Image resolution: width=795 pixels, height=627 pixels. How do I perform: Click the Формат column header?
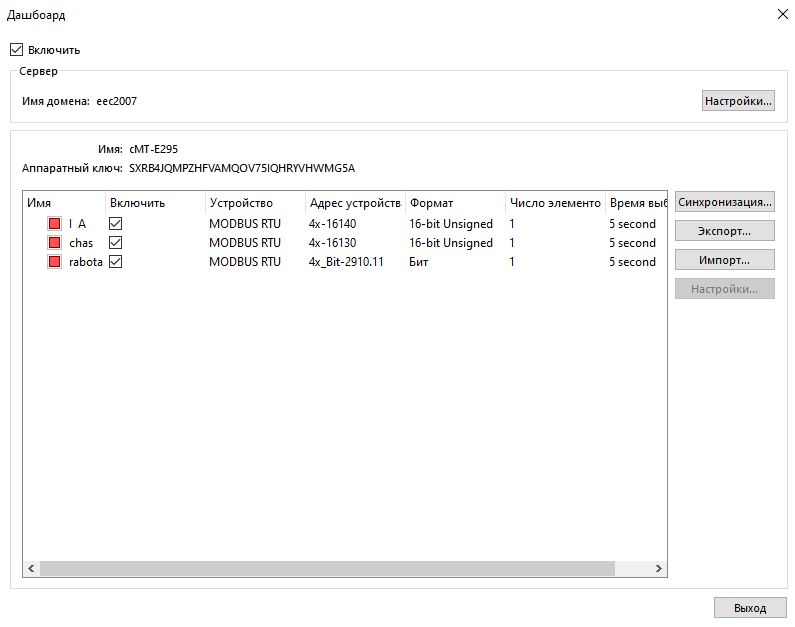(x=454, y=203)
